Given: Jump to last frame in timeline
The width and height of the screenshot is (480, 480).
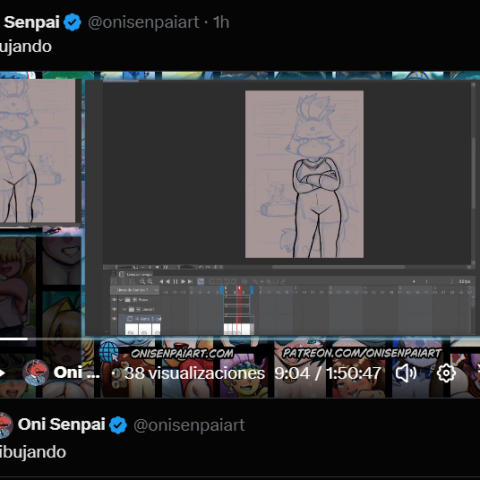Looking at the screenshot, I should coord(190,281).
